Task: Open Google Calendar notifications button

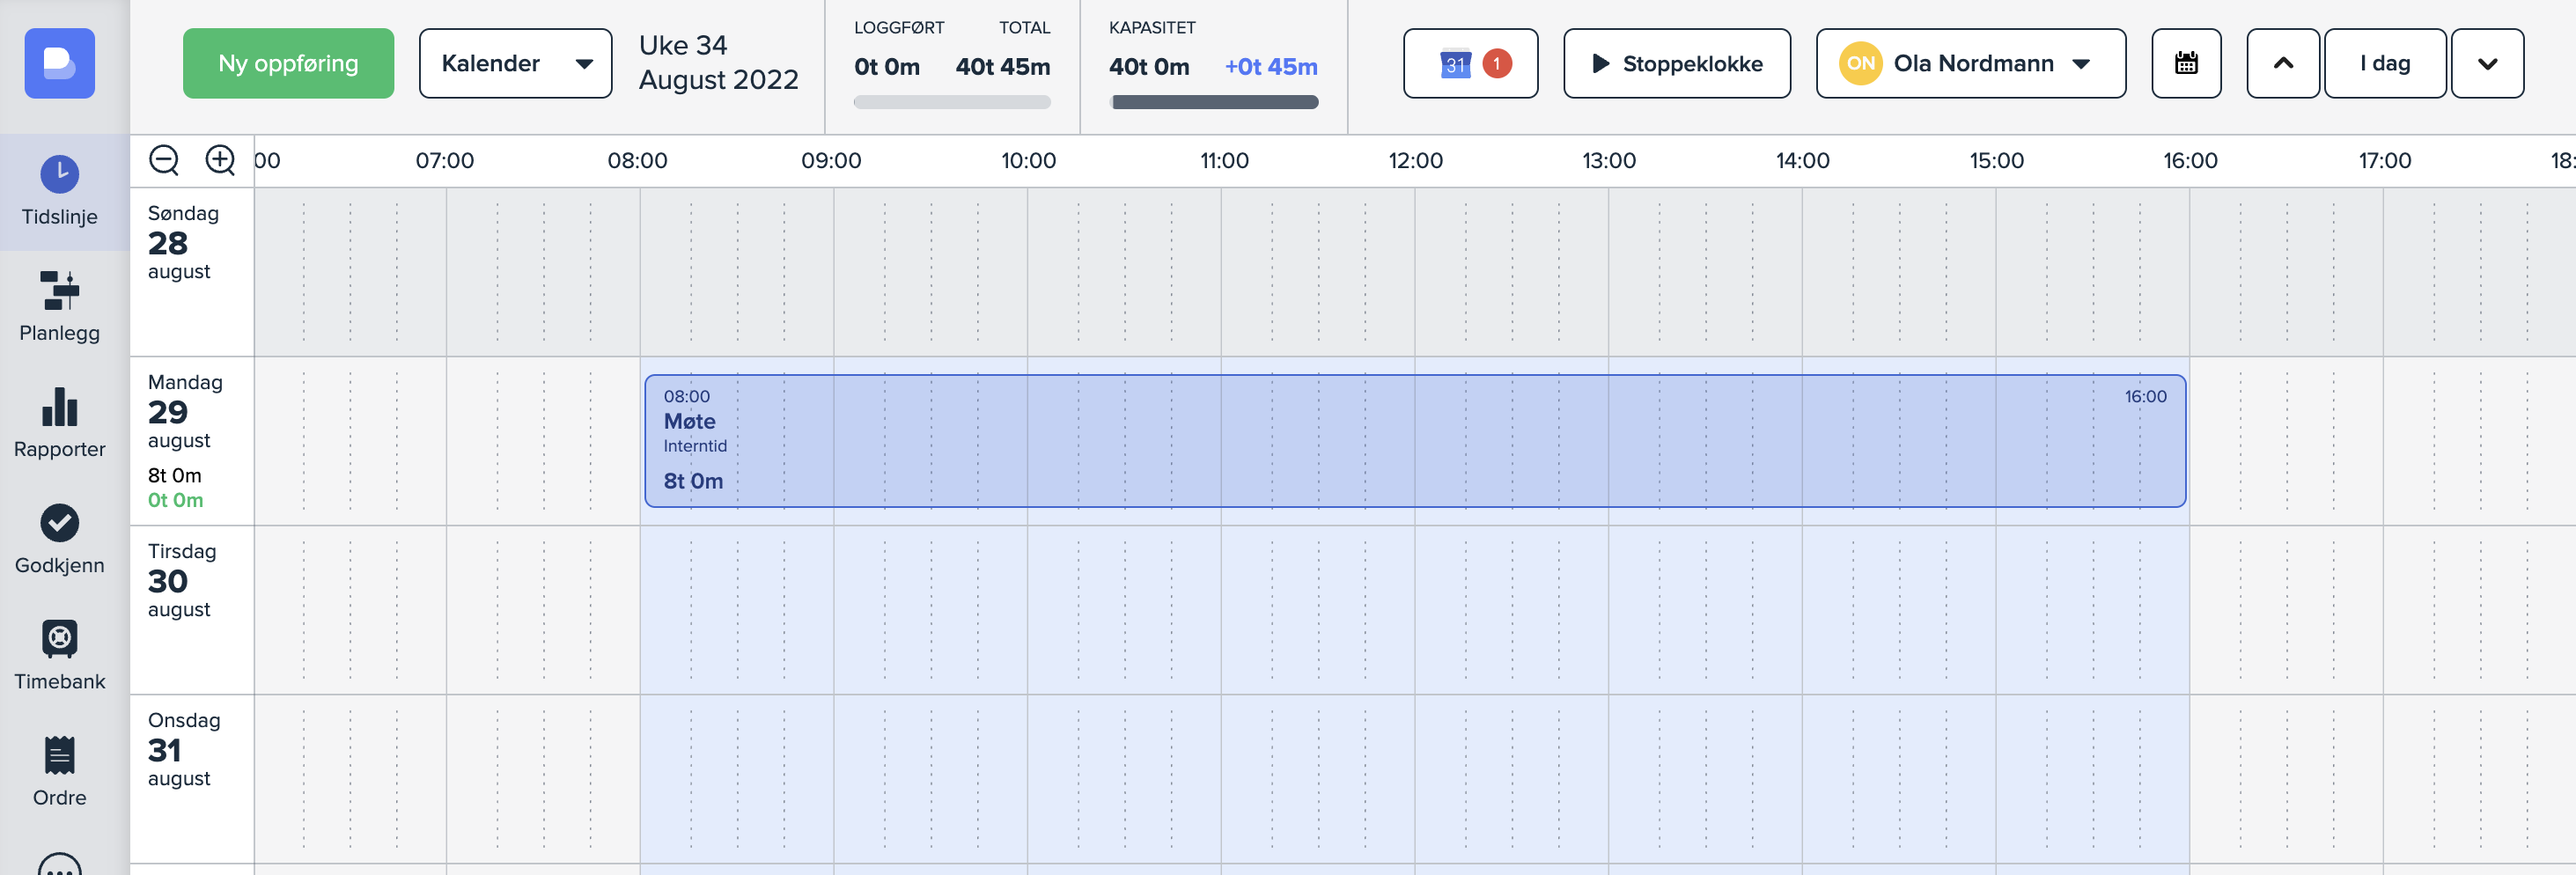Action: pos(1470,63)
